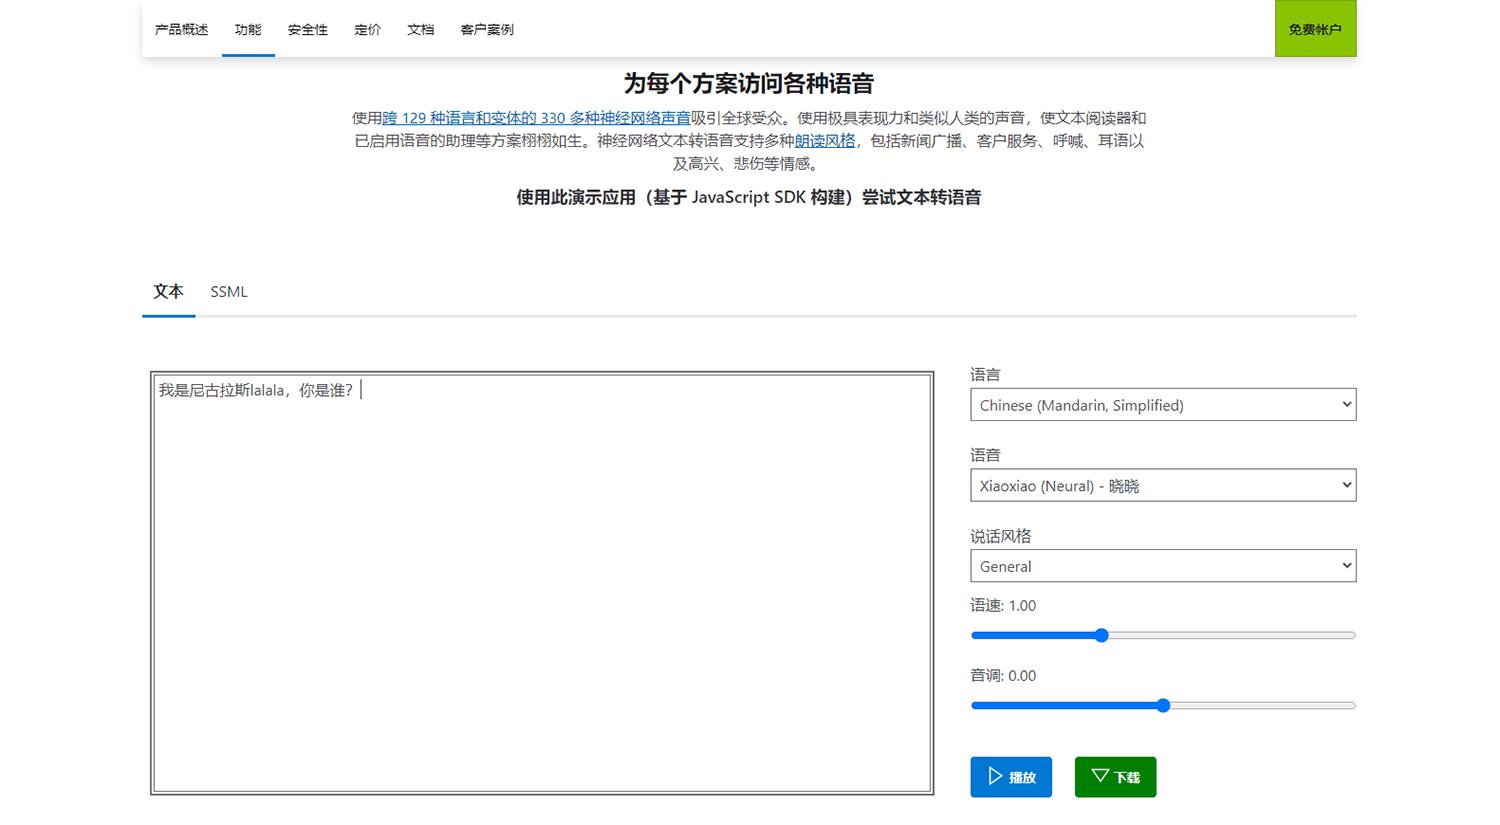The width and height of the screenshot is (1500, 825).
Task: Click the Play icon to hear speech
Action: point(995,777)
